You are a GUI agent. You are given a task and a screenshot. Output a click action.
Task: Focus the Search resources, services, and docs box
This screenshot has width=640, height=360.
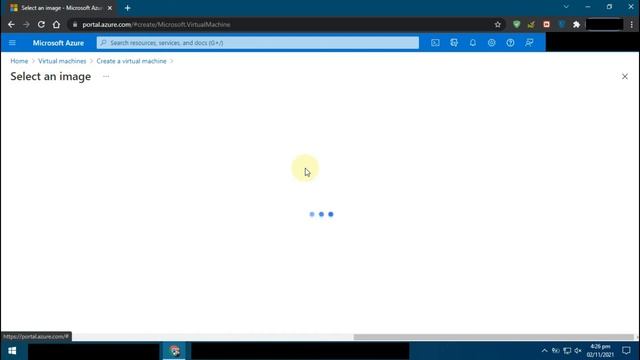(x=258, y=43)
